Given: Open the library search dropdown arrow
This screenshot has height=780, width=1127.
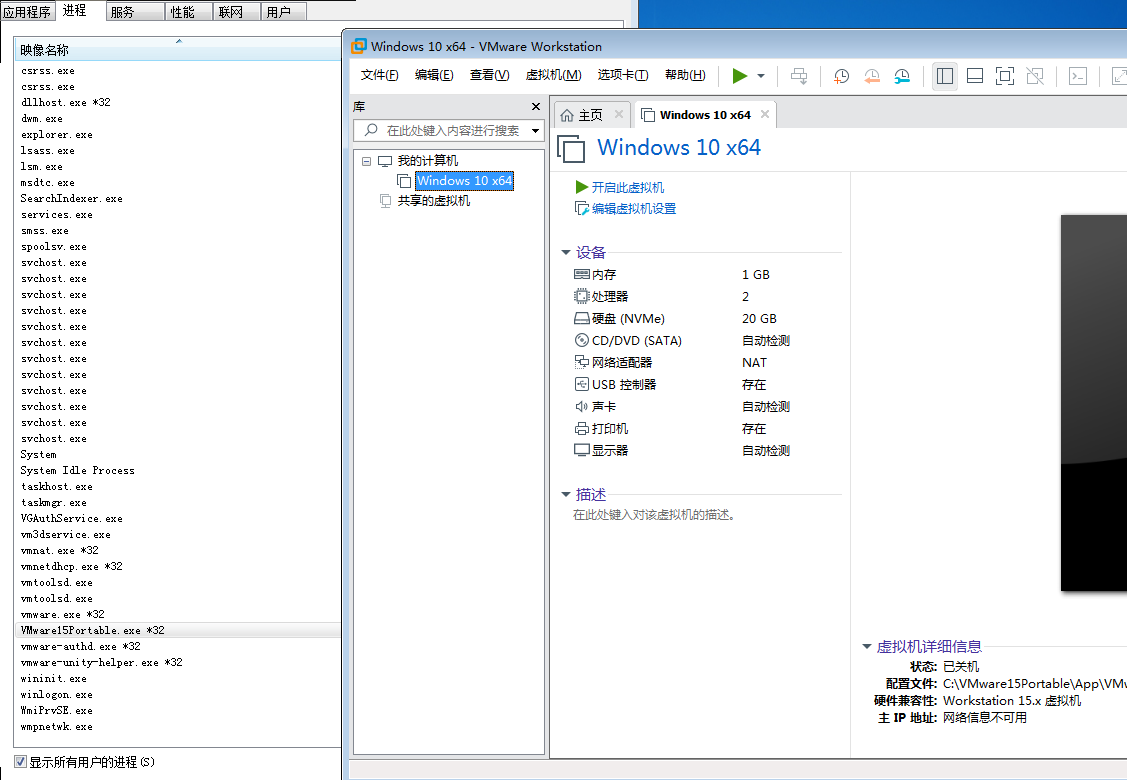Looking at the screenshot, I should 535,131.
